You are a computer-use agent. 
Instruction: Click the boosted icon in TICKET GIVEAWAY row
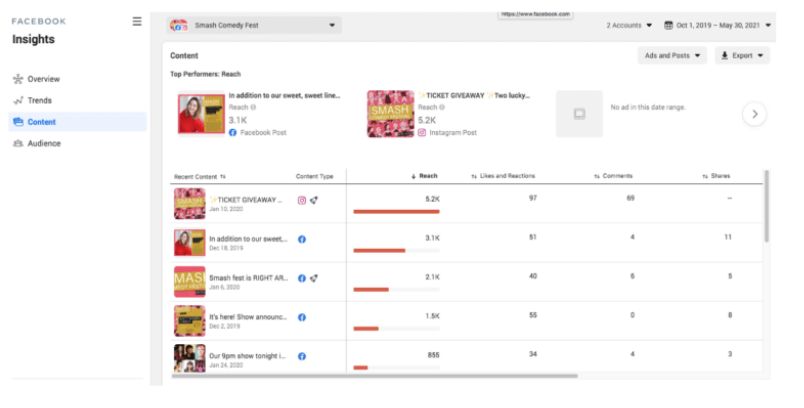tap(314, 200)
